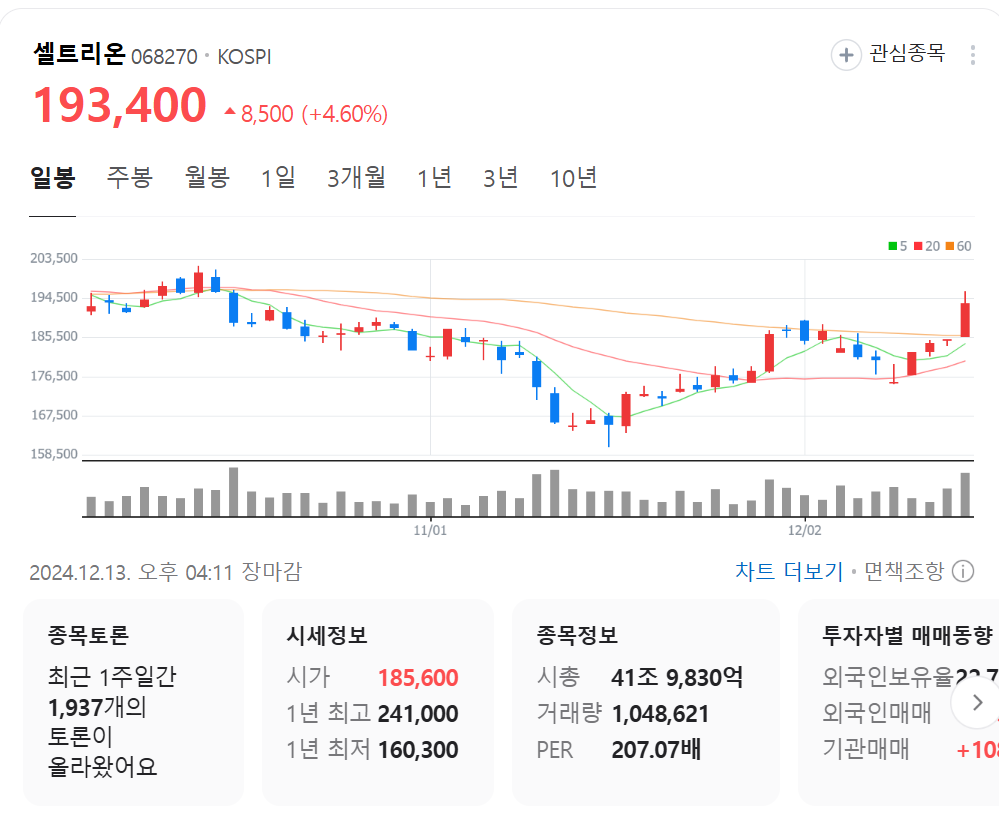Click the 194,500 y-axis label
Viewport: 999px width, 815px height.
54,298
